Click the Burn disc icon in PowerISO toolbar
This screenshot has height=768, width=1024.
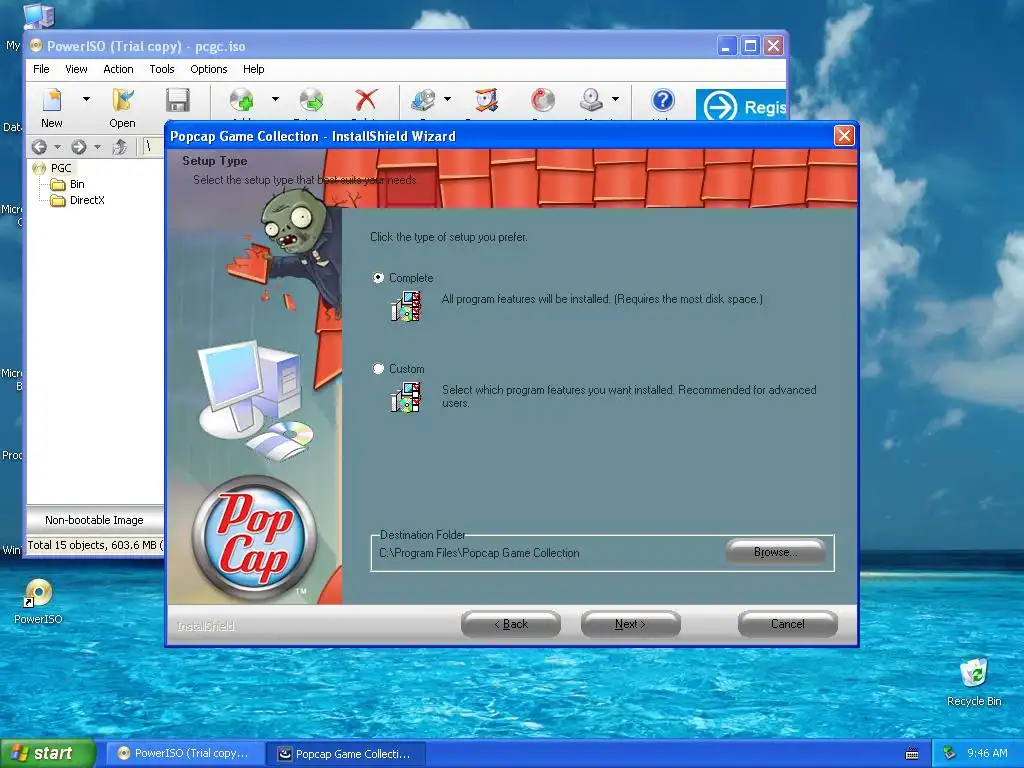click(543, 100)
